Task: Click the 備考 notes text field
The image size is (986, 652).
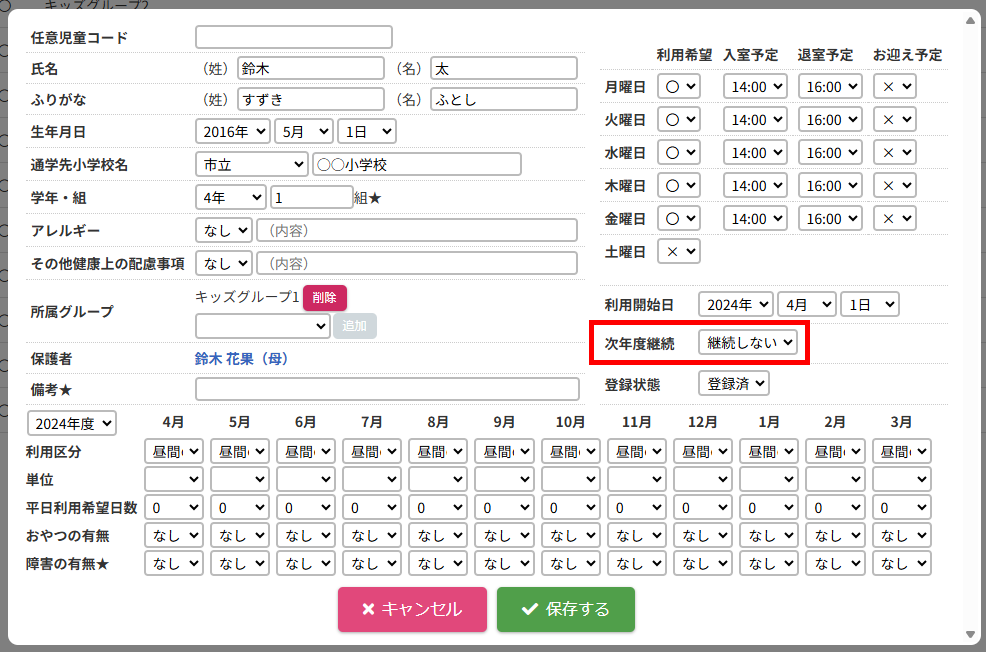Action: click(x=387, y=389)
